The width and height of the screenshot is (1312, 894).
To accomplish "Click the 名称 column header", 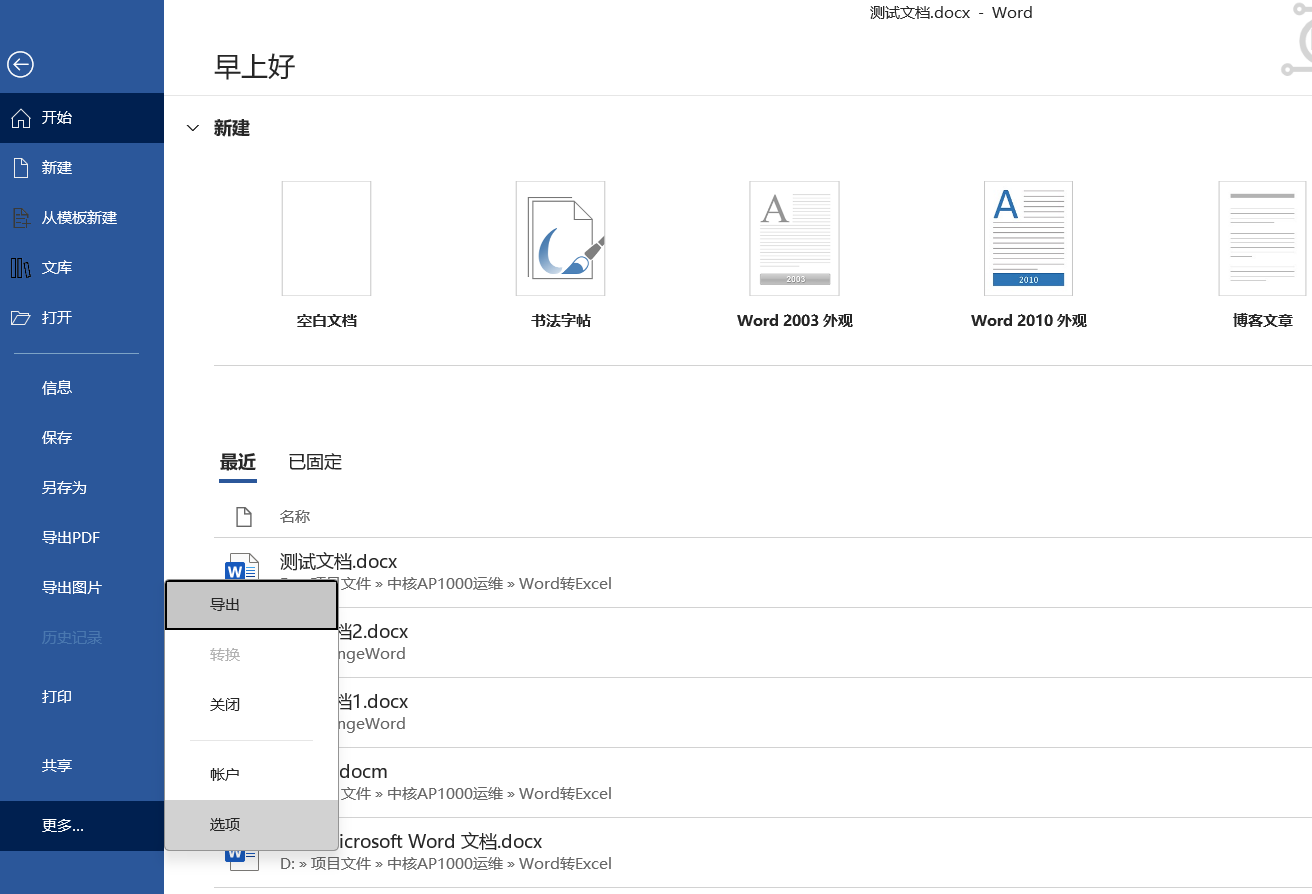I will 295,517.
